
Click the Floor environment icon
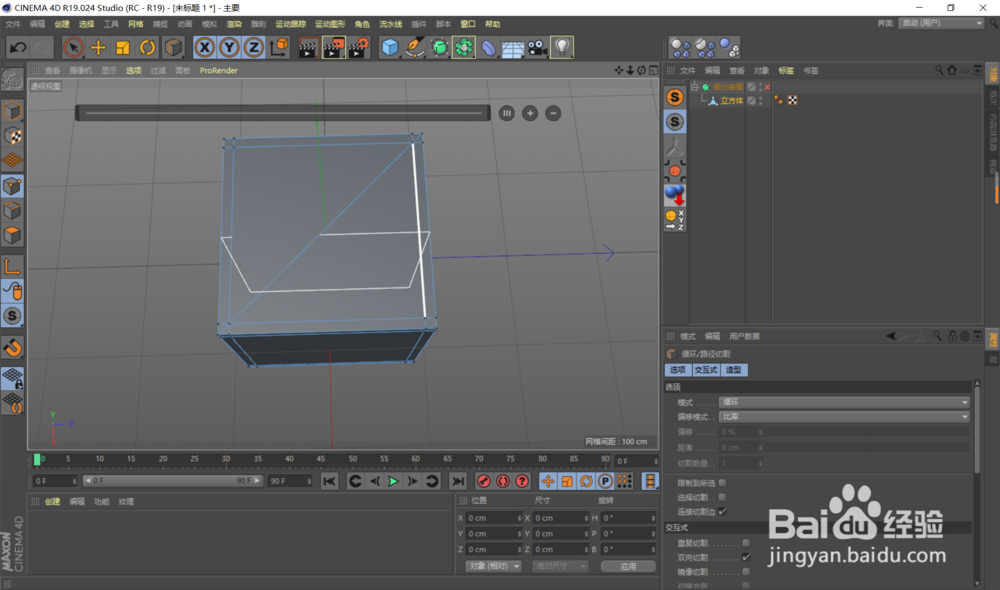(x=513, y=47)
